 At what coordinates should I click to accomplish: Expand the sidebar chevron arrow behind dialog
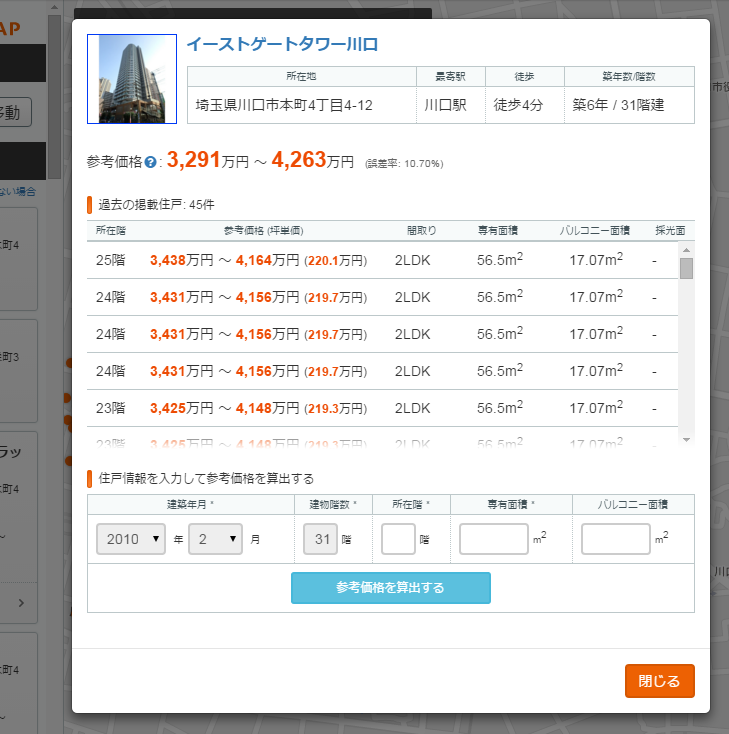click(x=21, y=602)
